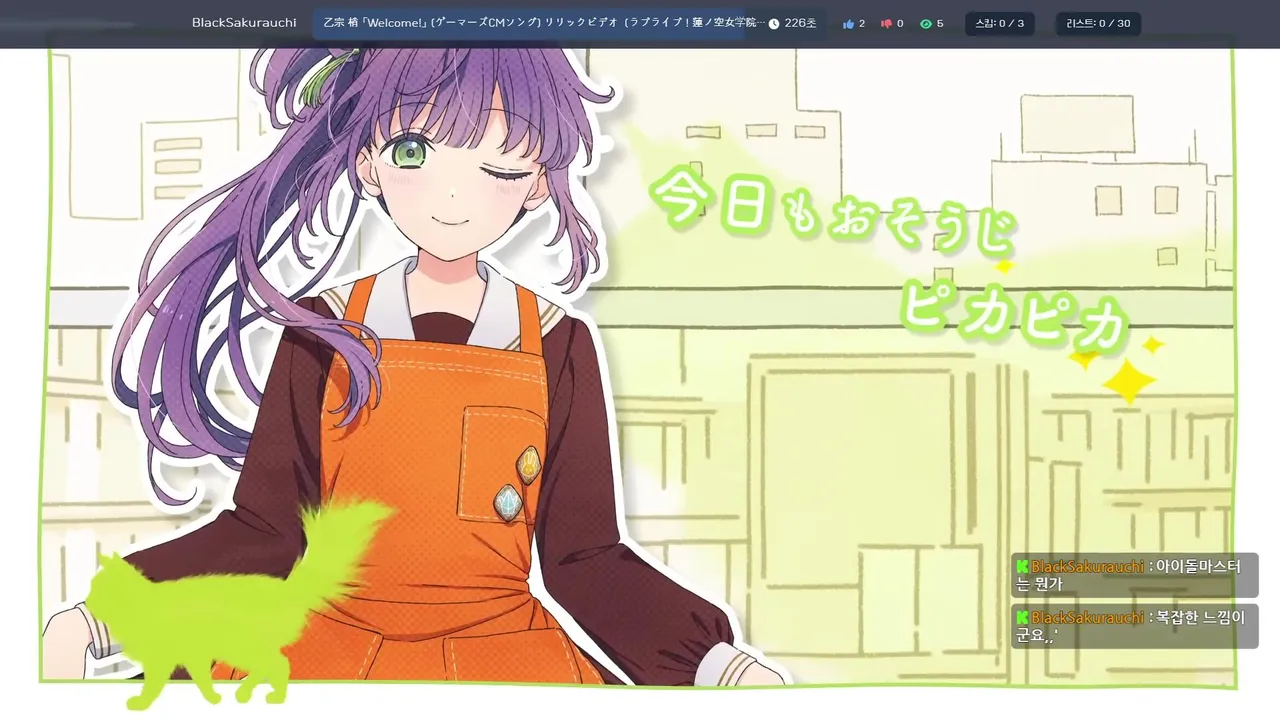The height and width of the screenshot is (720, 1280).
Task: Click the BlackSakurauchi name in the top bar
Action: [x=244, y=23]
